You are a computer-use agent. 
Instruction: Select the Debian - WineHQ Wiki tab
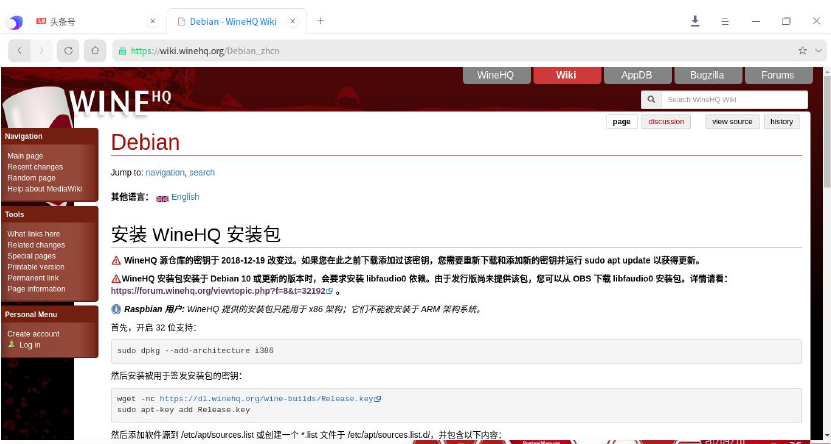coord(234,21)
